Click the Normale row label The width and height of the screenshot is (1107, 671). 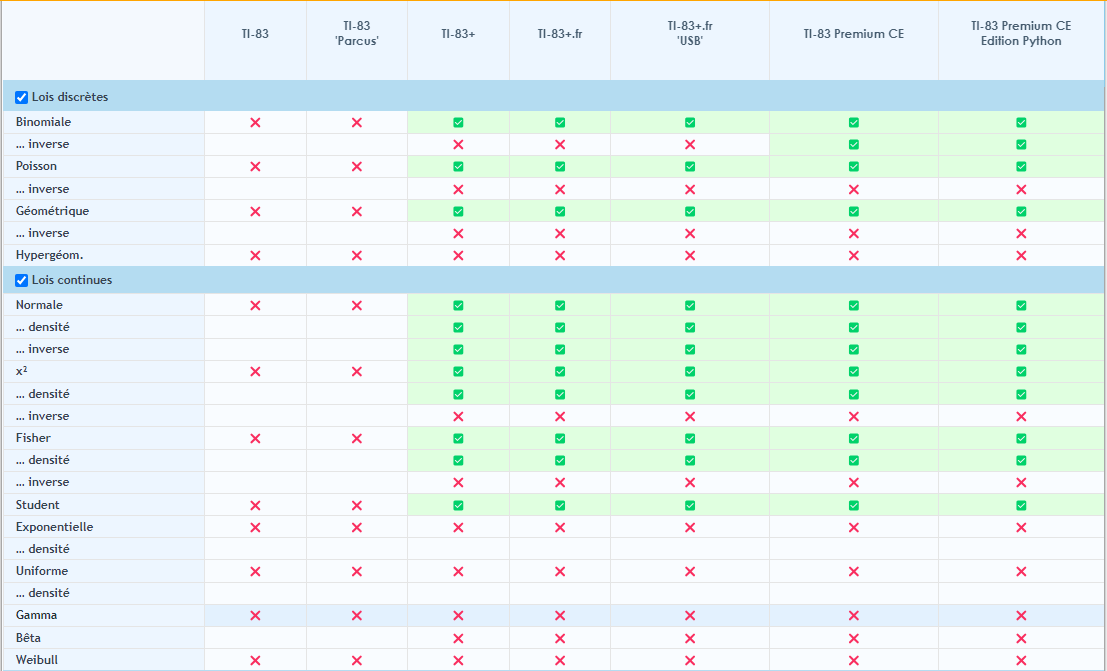[40, 305]
